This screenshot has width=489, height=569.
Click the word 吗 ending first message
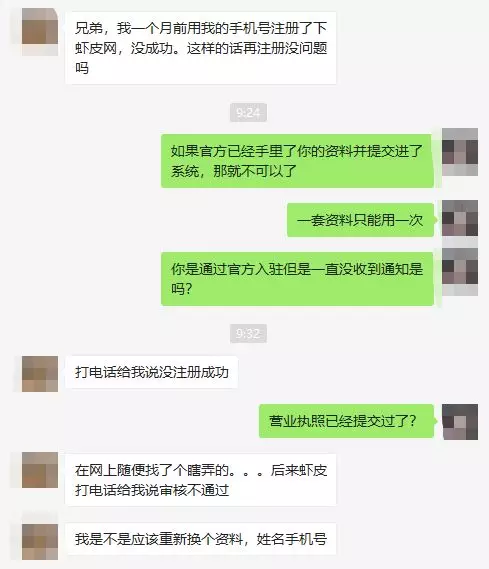pos(82,68)
